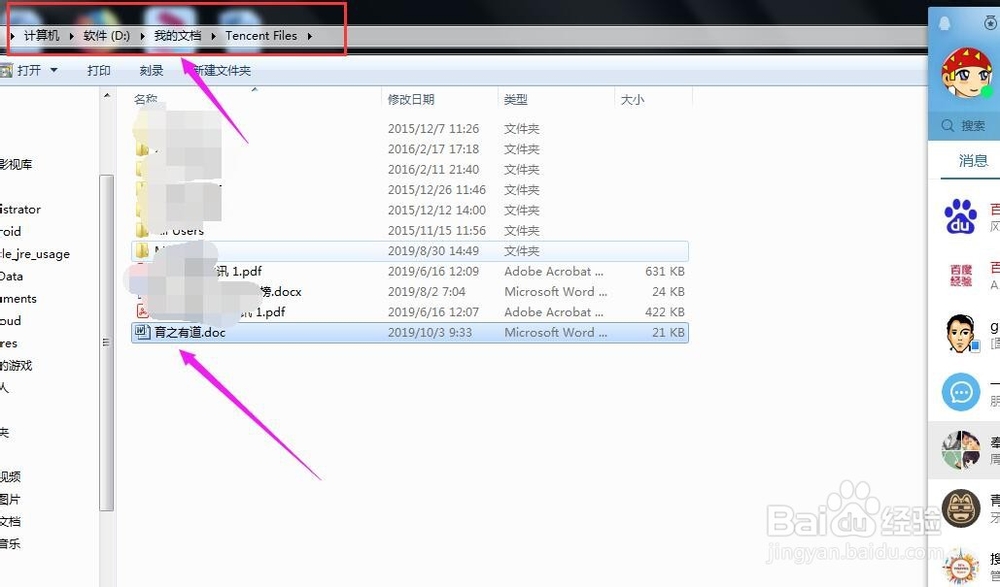Expand arrow after 我的文档 breadcrumb
Viewport: 1000px width, 587px height.
tap(213, 36)
